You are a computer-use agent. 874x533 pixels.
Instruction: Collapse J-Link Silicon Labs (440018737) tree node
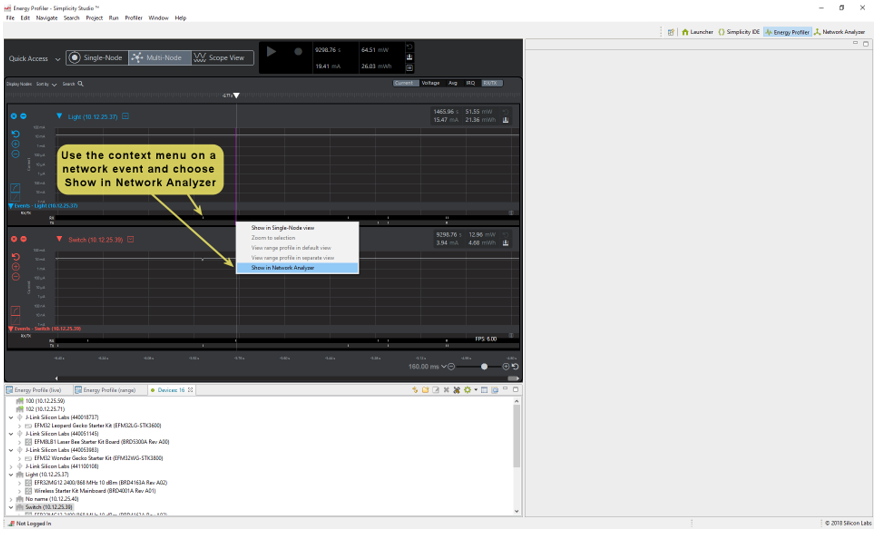coord(11,417)
